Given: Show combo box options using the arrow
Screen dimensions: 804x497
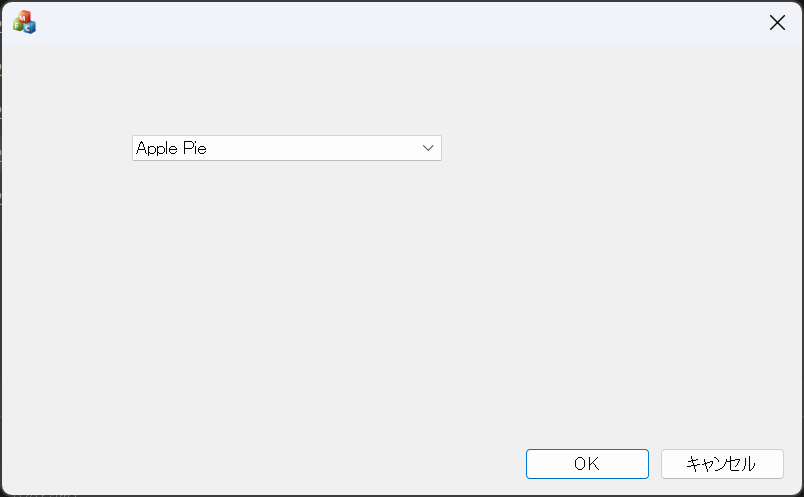Looking at the screenshot, I should [428, 148].
